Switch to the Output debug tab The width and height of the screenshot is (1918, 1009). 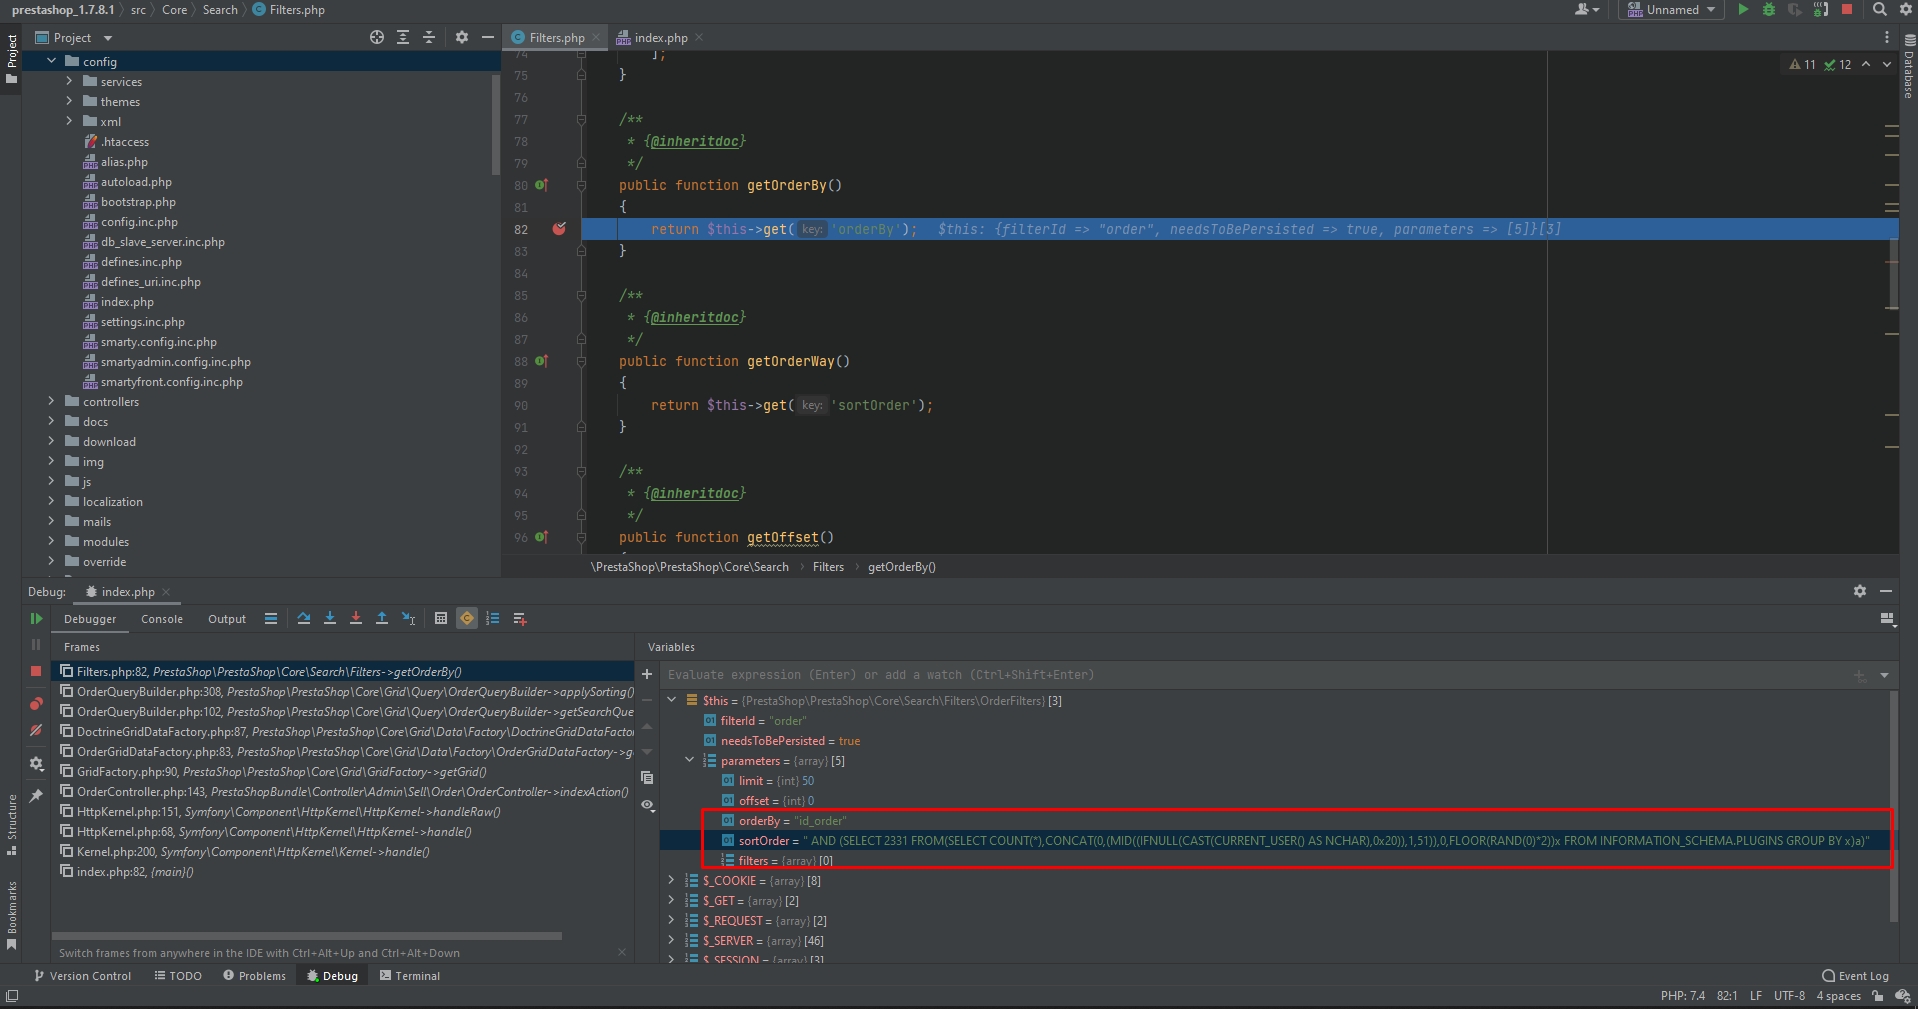pyautogui.click(x=227, y=619)
